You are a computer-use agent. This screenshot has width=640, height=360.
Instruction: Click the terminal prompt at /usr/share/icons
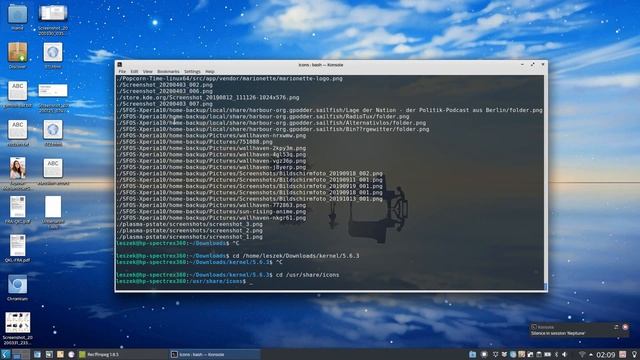click(181, 281)
